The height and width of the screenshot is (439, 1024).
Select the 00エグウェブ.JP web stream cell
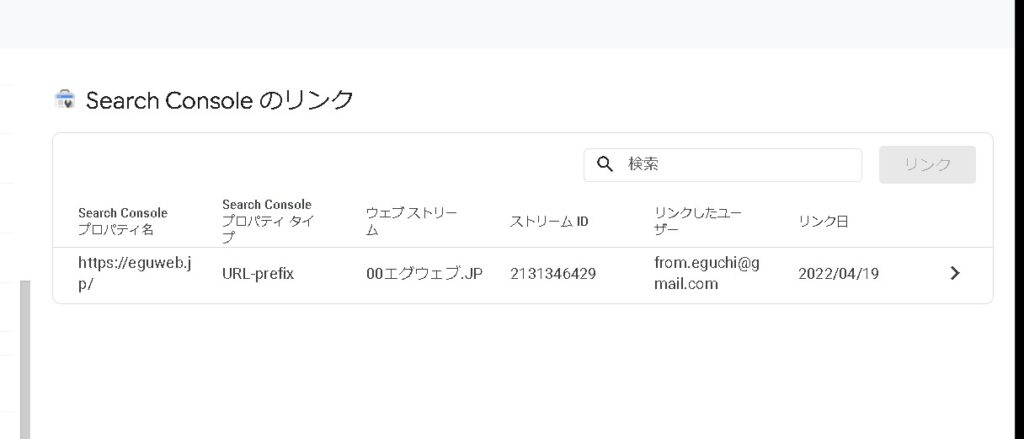(424, 273)
